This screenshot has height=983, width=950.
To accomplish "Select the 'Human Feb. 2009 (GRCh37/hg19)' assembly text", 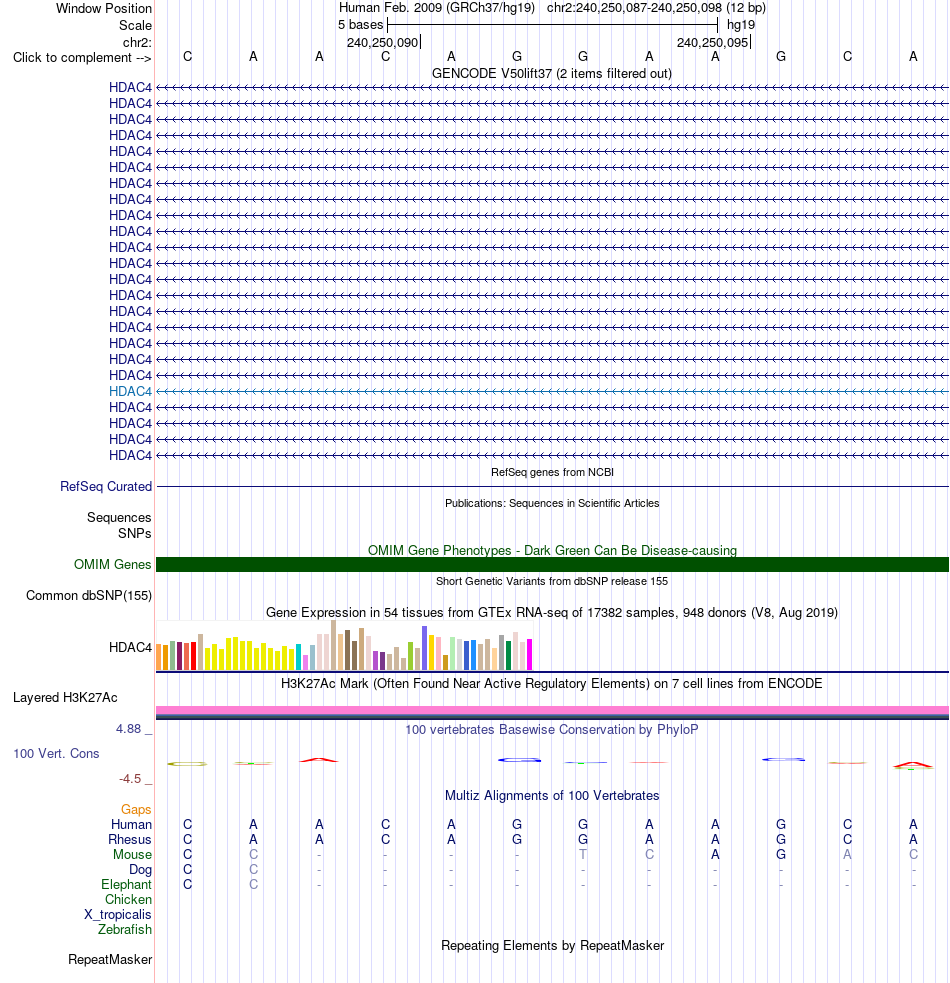I will (x=436, y=8).
